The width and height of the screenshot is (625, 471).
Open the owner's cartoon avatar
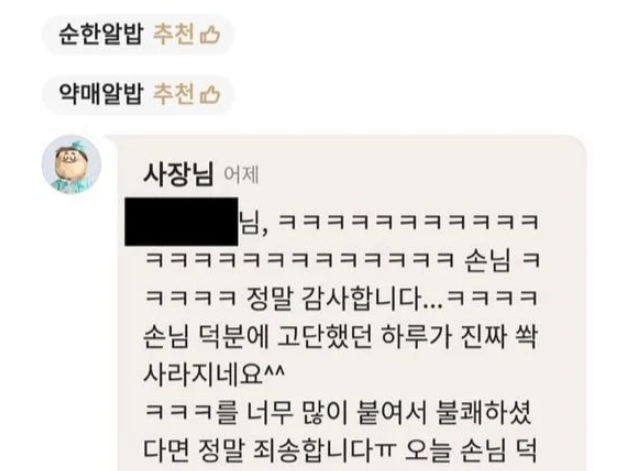coord(71,164)
